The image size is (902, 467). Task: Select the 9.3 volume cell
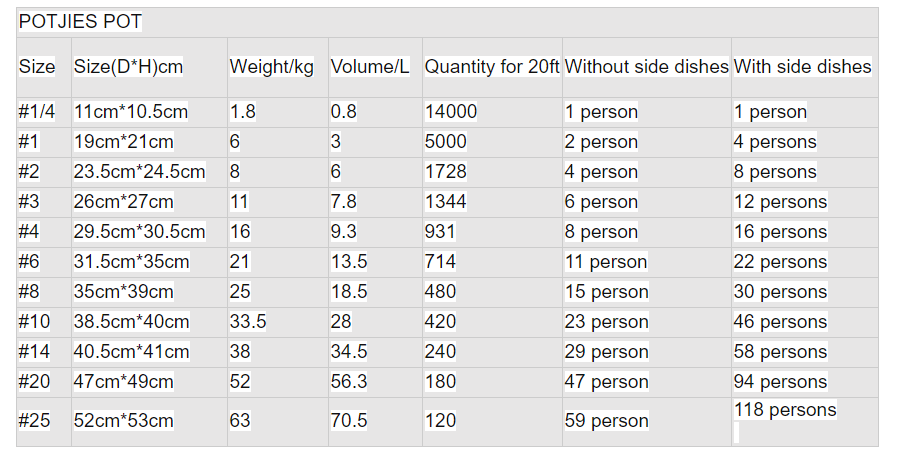[344, 232]
